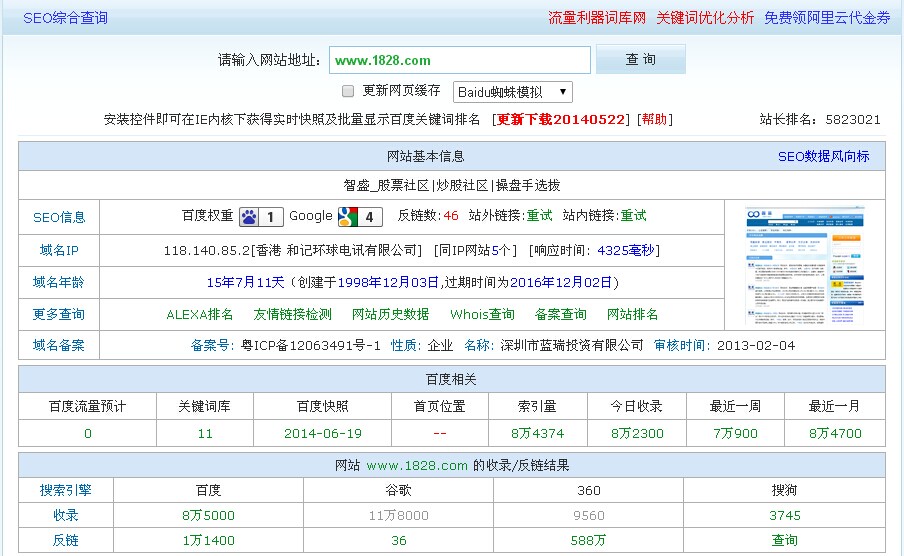Click the 更多查询 row label
The height and width of the screenshot is (556, 904).
click(x=59, y=314)
